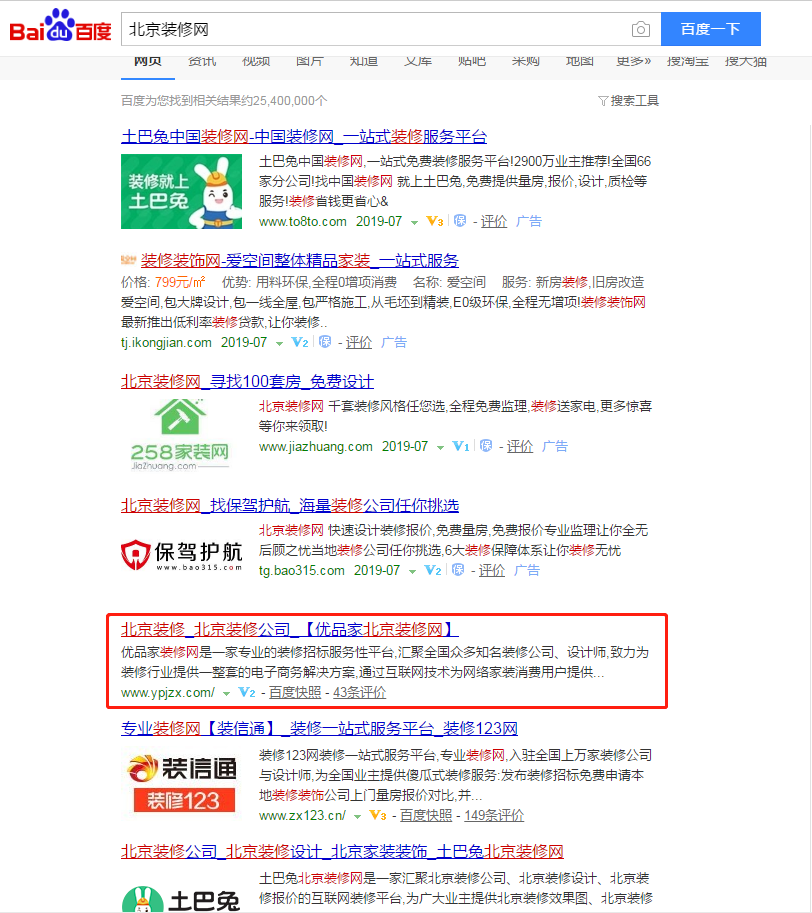Screen dimensions: 812x913
Task: Open camera image search icon
Action: click(640, 29)
